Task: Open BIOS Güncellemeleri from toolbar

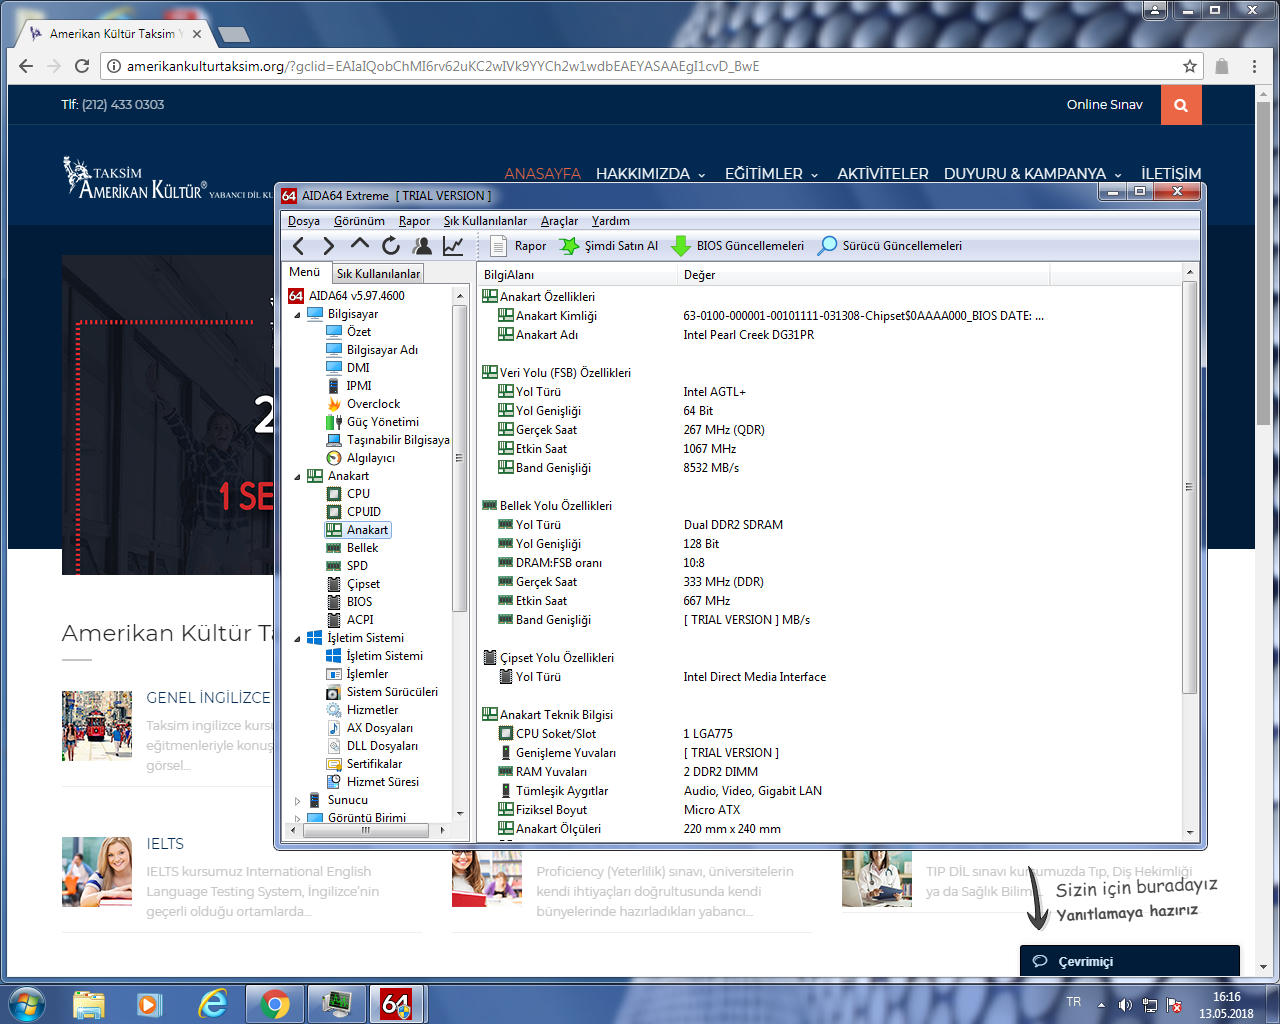Action: click(x=737, y=246)
